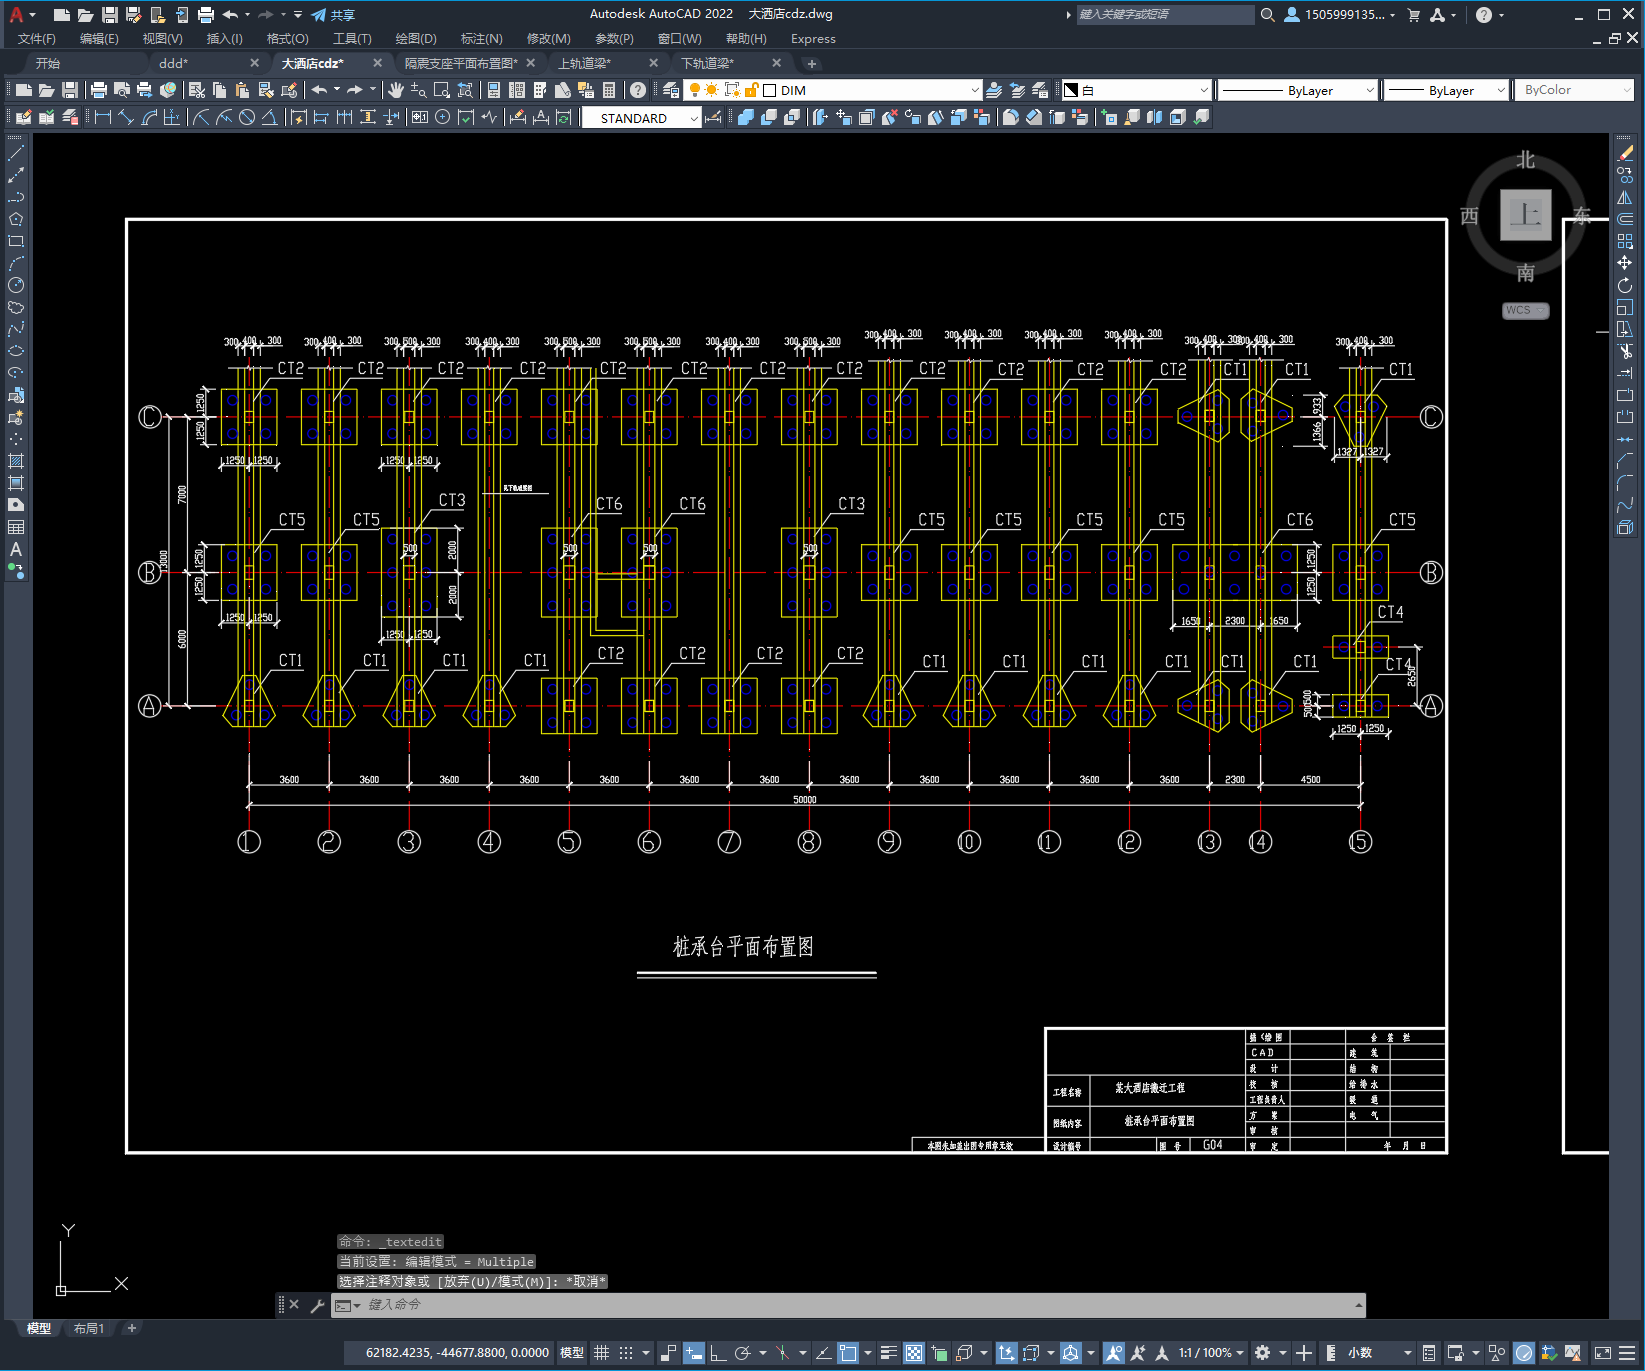Click the Plot (print) icon in title bar

(x=206, y=15)
